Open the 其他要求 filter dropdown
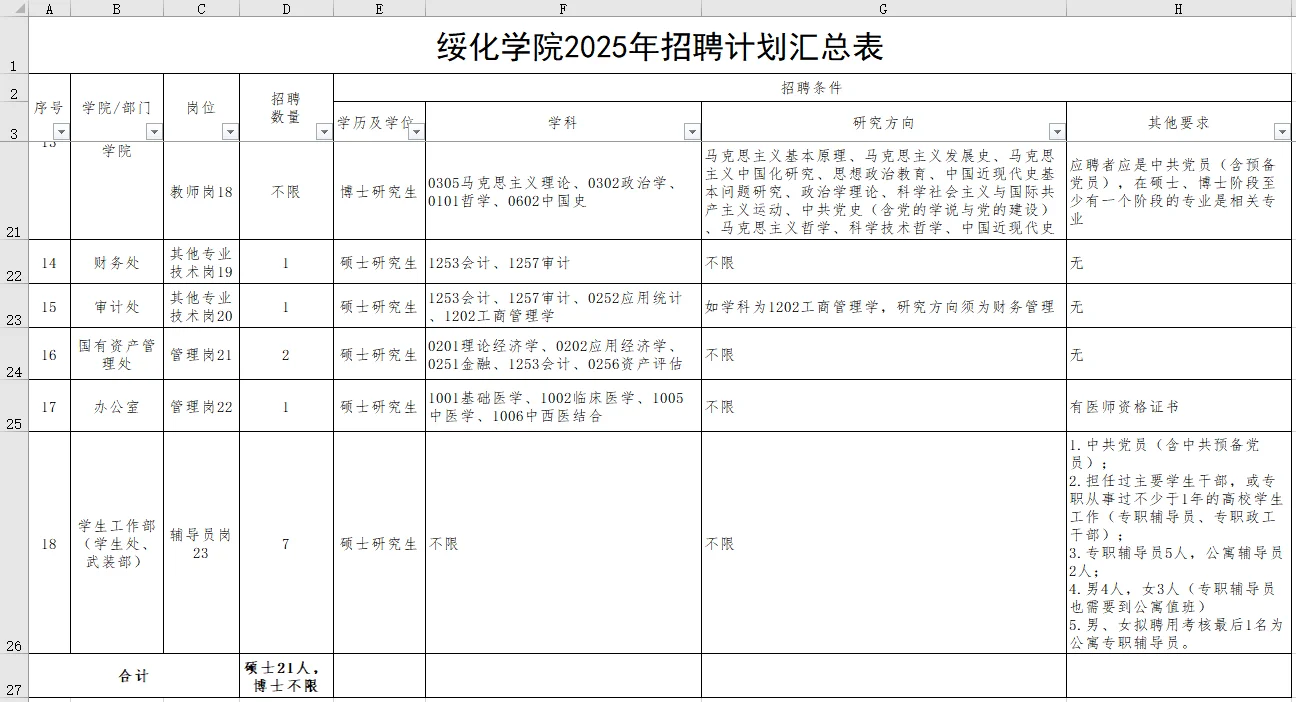 click(x=1281, y=130)
